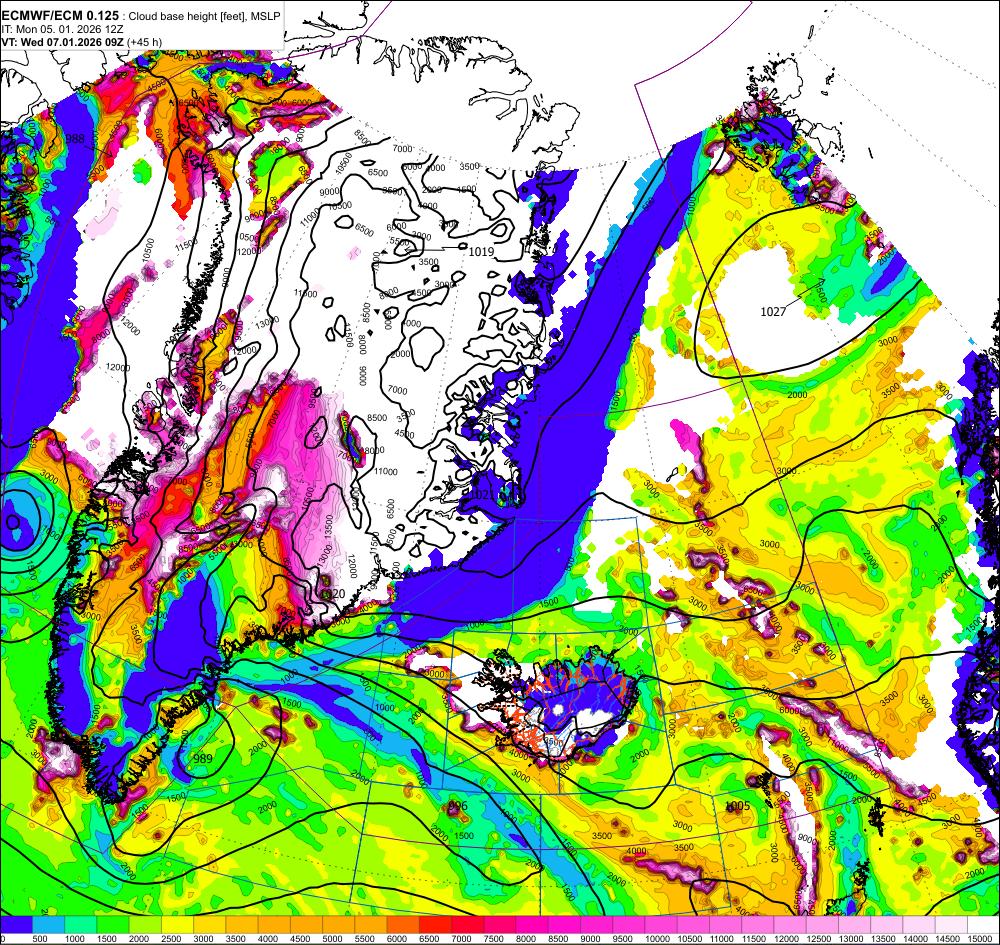Click the 0–500 ft blue-violet legend swatch
This screenshot has height=945, width=1000.
[16, 923]
